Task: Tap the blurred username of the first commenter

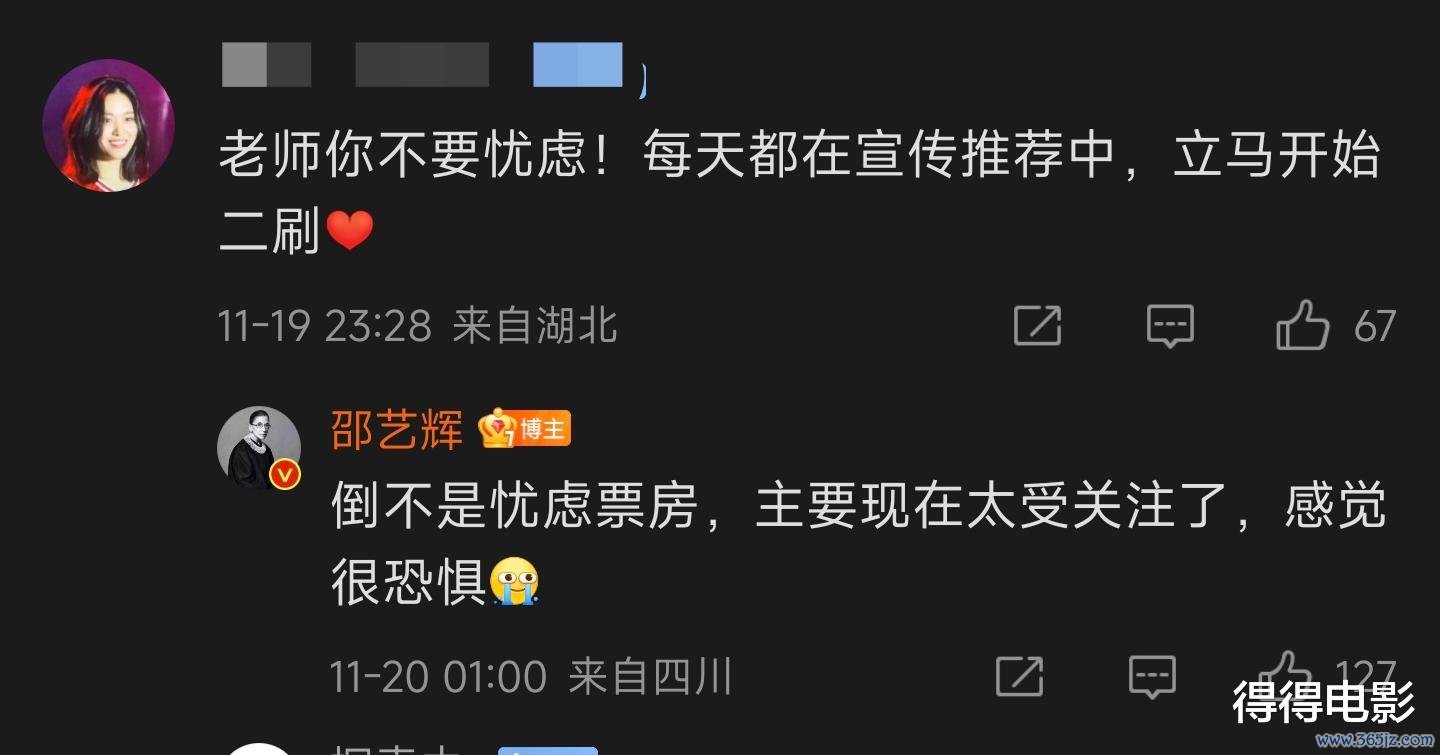Action: (x=355, y=65)
